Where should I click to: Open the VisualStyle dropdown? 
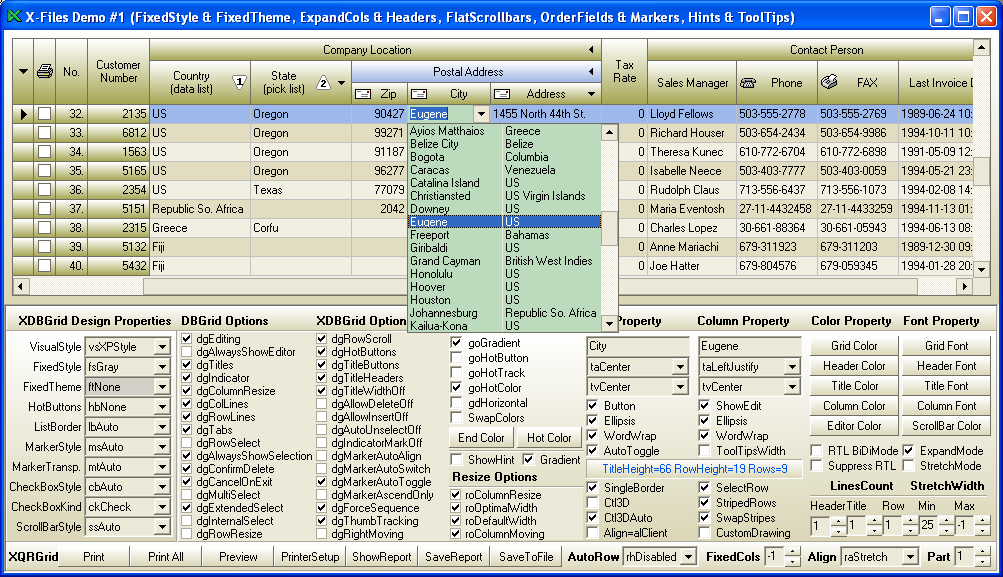pos(161,347)
